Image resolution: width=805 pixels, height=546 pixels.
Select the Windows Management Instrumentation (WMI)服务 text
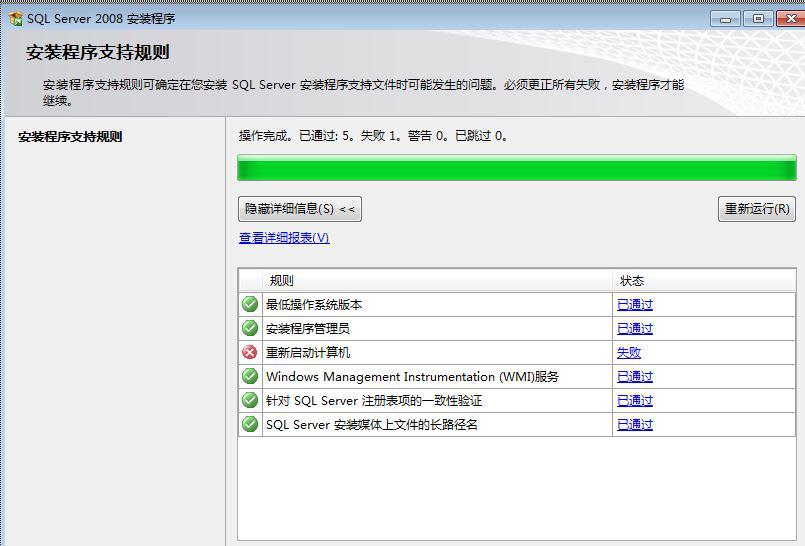click(412, 376)
